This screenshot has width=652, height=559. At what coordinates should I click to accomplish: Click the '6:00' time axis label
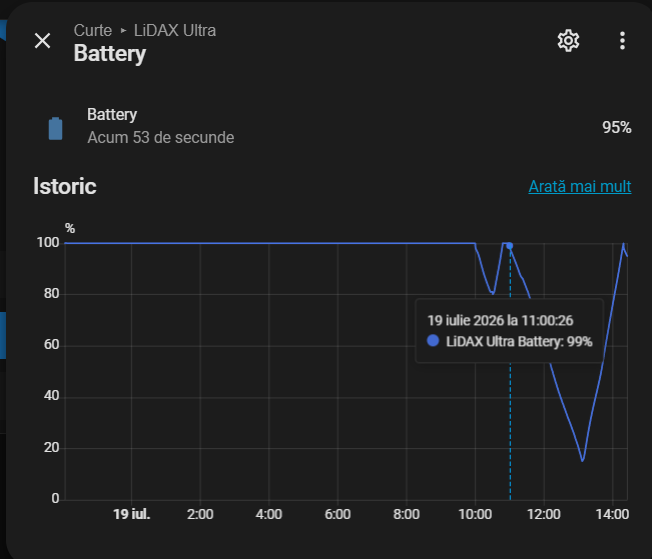(338, 514)
